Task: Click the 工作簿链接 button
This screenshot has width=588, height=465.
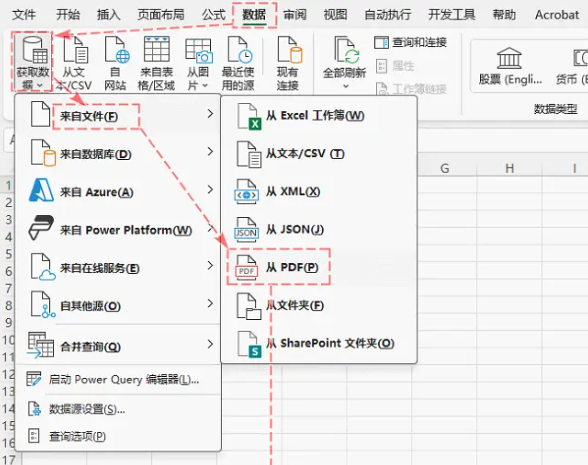Action: coord(411,89)
